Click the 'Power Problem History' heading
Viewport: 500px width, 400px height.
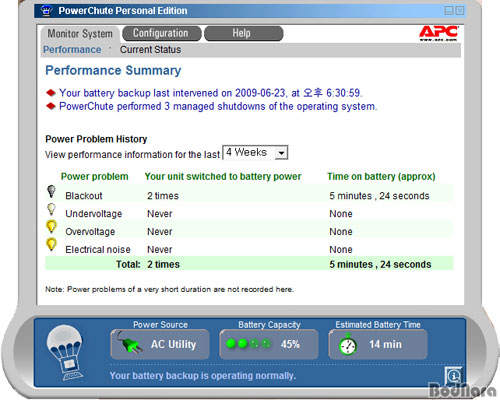[x=96, y=139]
